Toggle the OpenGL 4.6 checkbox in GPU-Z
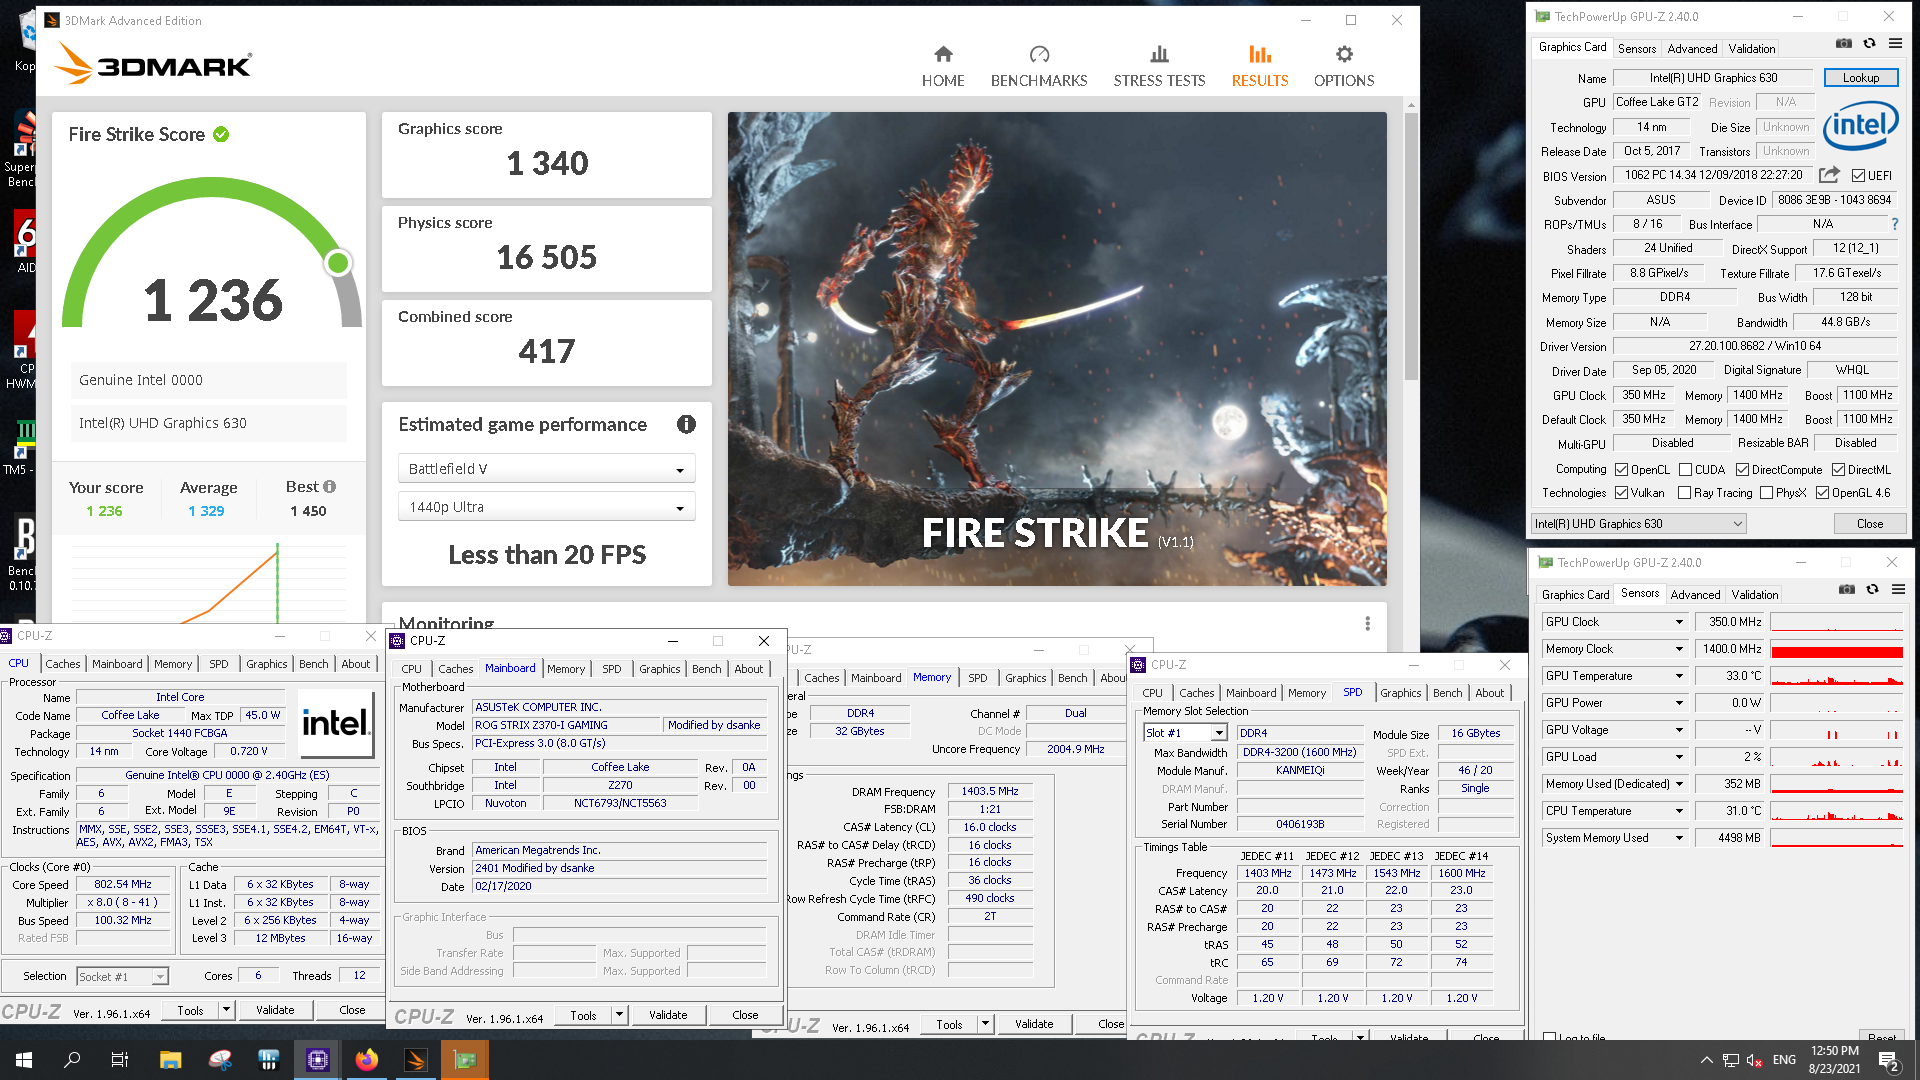1920x1080 pixels. pos(1823,493)
